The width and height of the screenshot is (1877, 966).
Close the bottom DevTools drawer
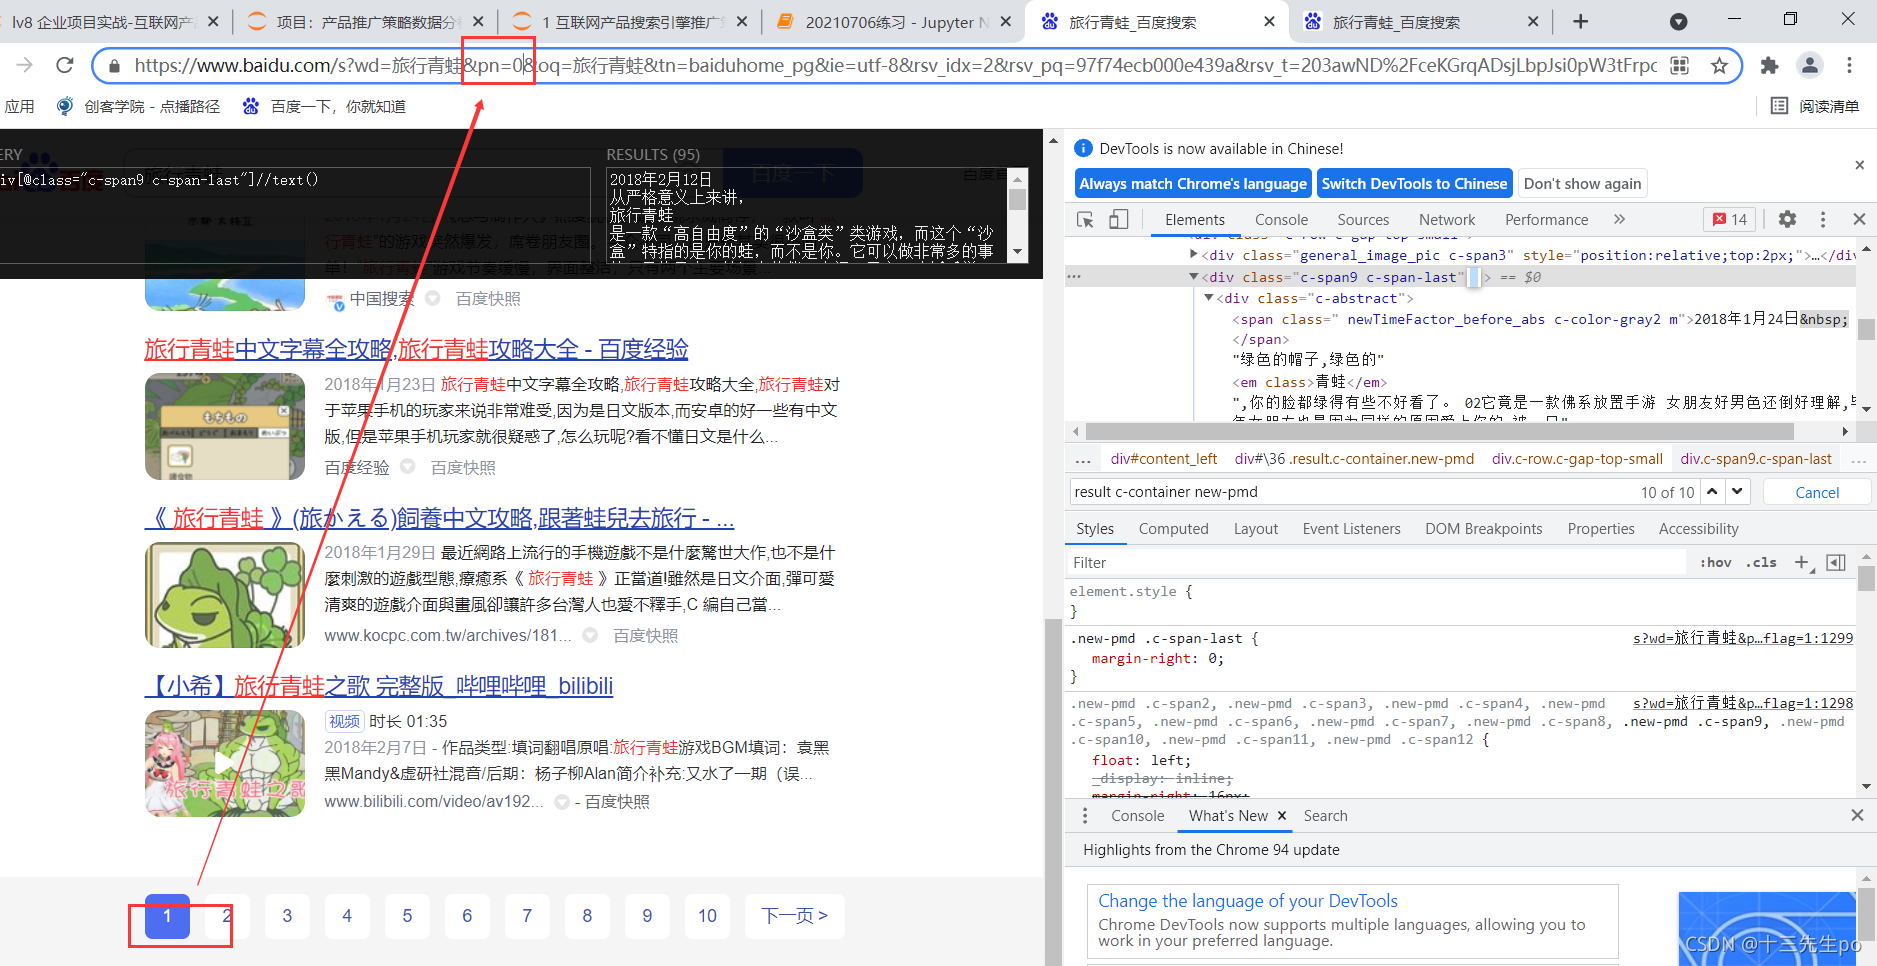click(x=1857, y=816)
